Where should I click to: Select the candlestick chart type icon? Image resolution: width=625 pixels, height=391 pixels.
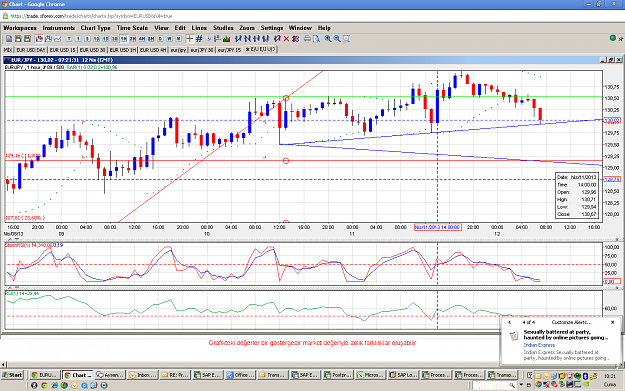[x=39, y=39]
